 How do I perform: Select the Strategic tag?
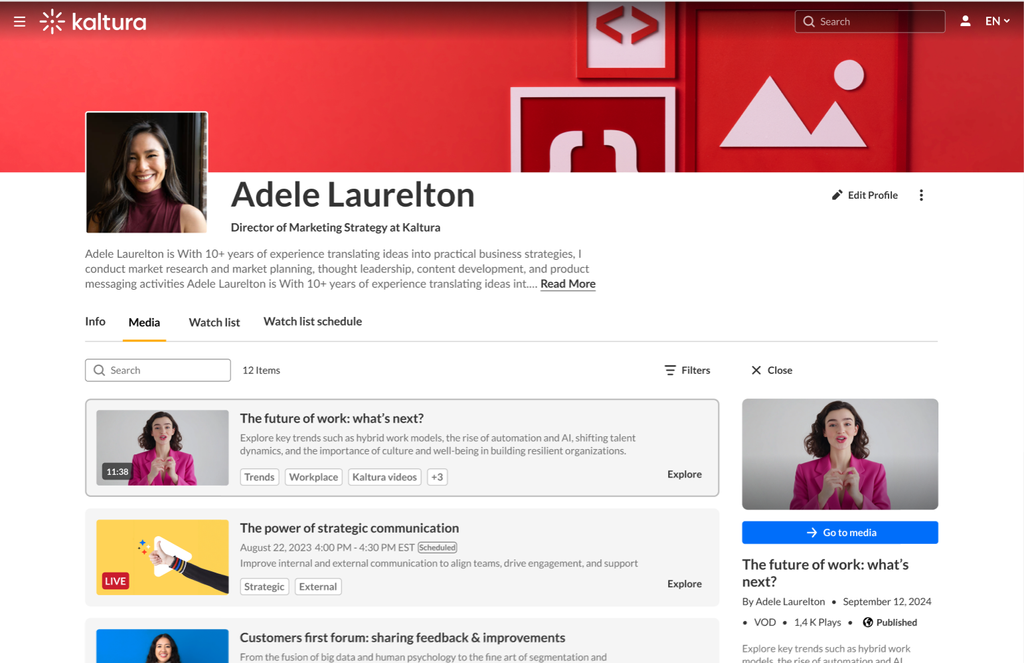click(x=264, y=587)
